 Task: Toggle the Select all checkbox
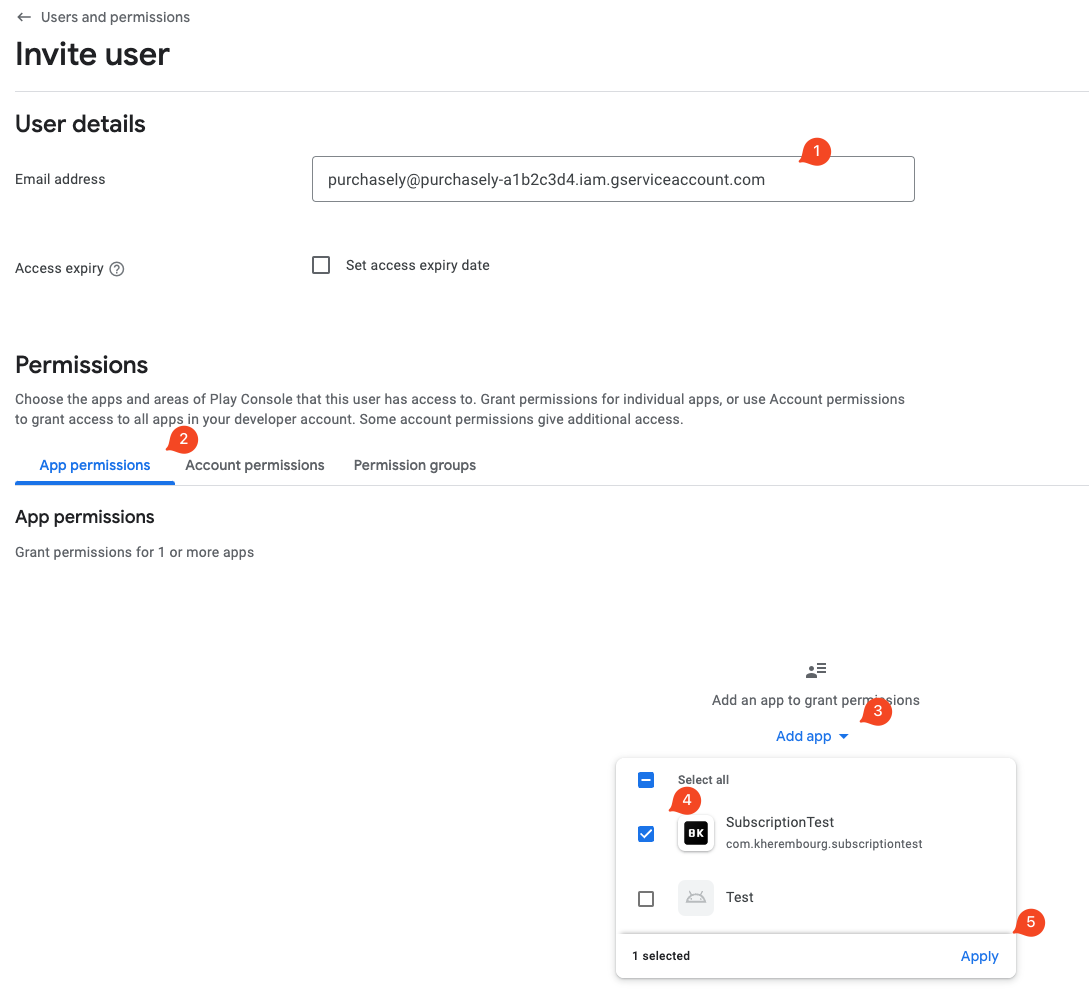point(646,780)
